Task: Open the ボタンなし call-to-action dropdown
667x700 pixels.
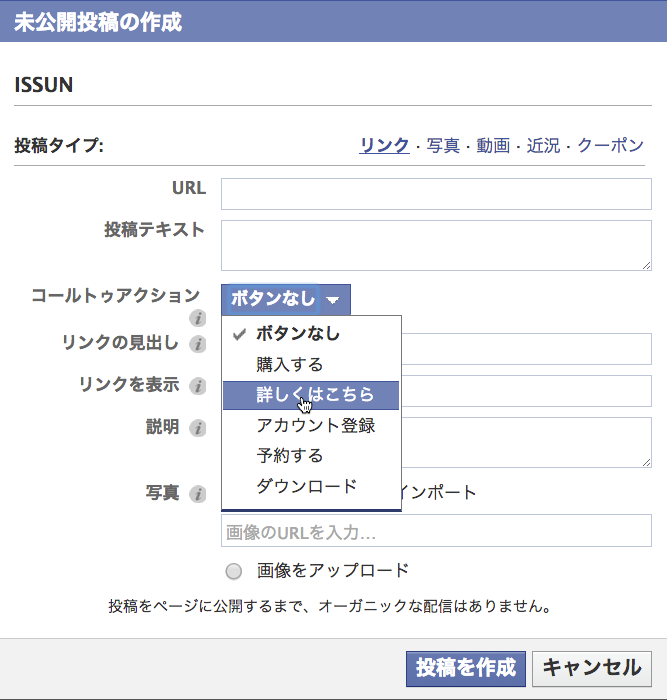Action: (x=286, y=299)
